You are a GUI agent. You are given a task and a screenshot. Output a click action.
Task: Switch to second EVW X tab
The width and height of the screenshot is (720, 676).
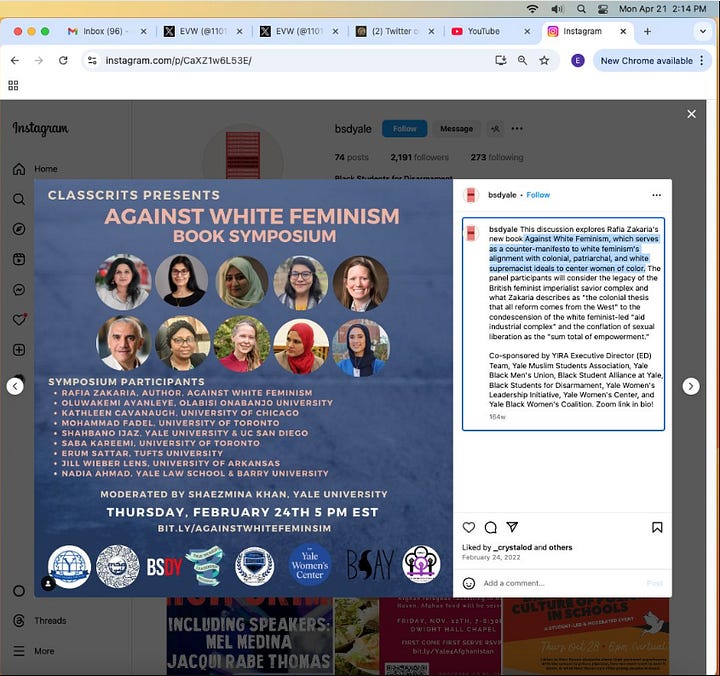[x=299, y=31]
